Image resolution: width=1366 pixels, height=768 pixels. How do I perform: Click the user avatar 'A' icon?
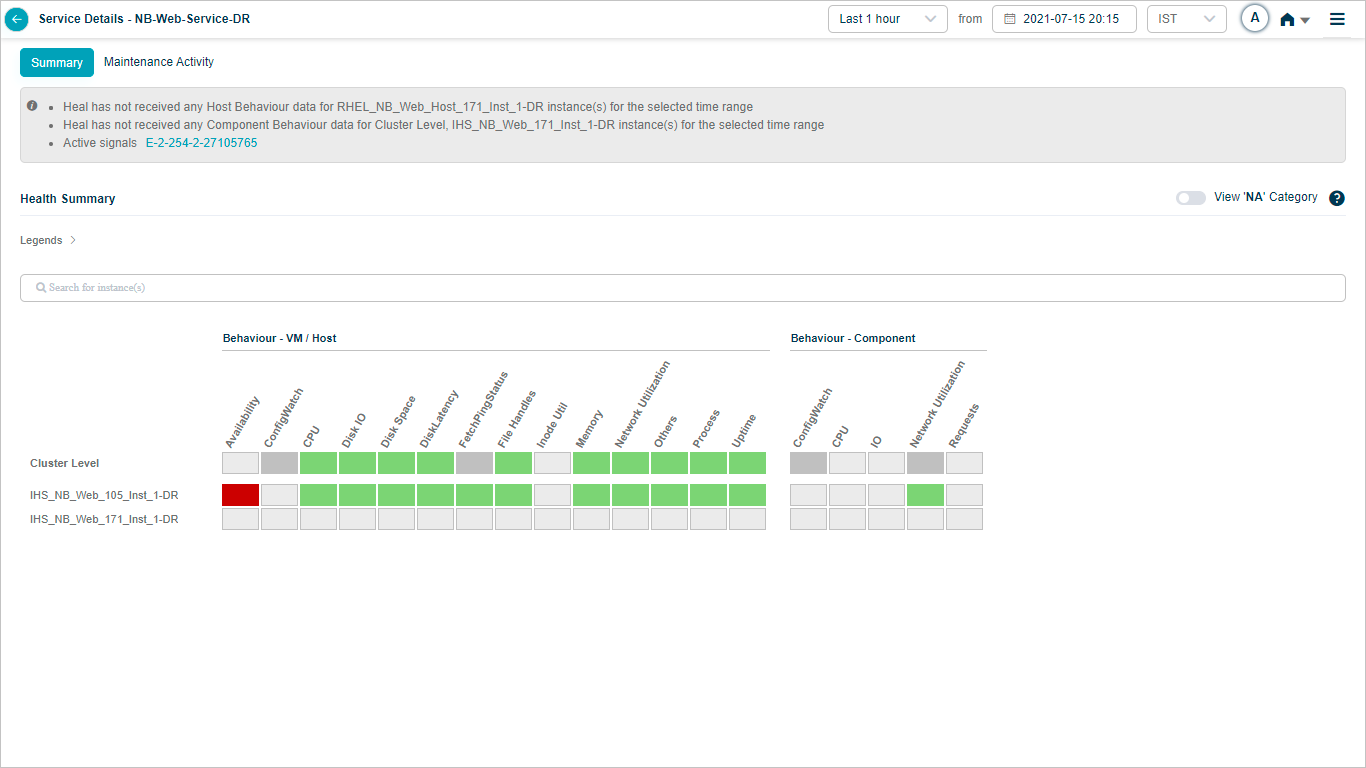click(1254, 19)
